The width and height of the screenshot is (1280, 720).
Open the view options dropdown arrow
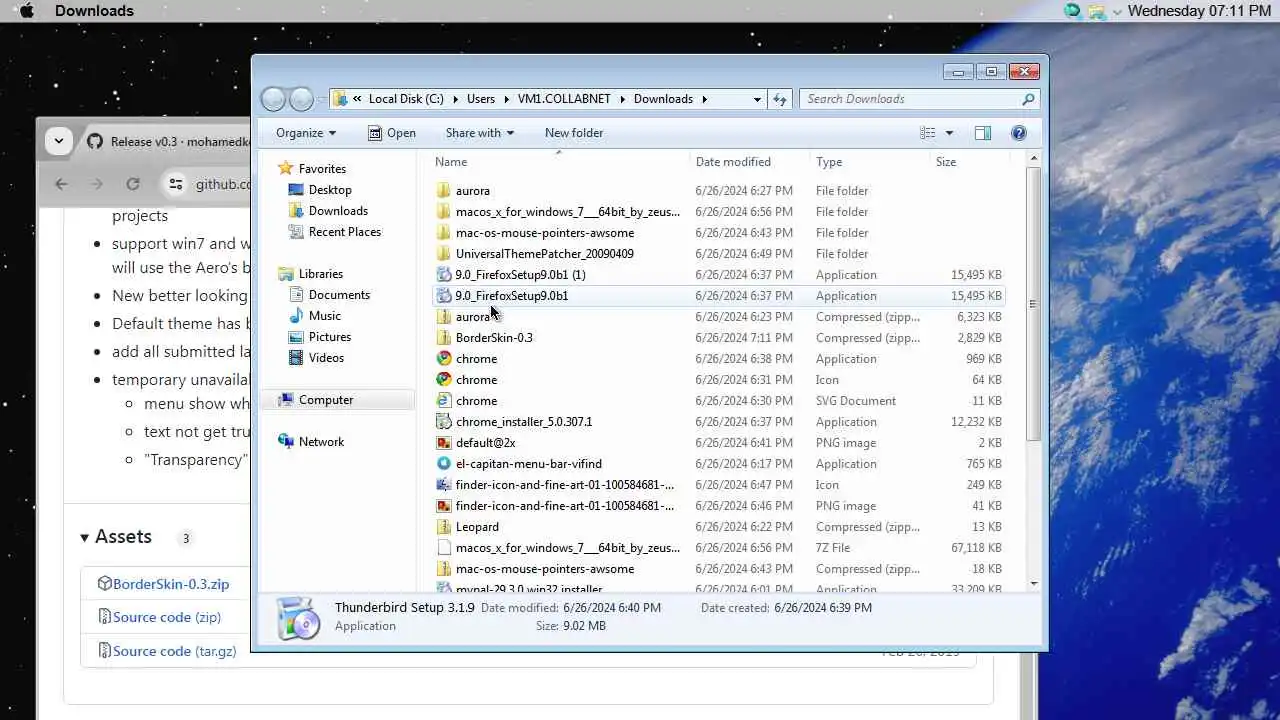pyautogui.click(x=949, y=133)
